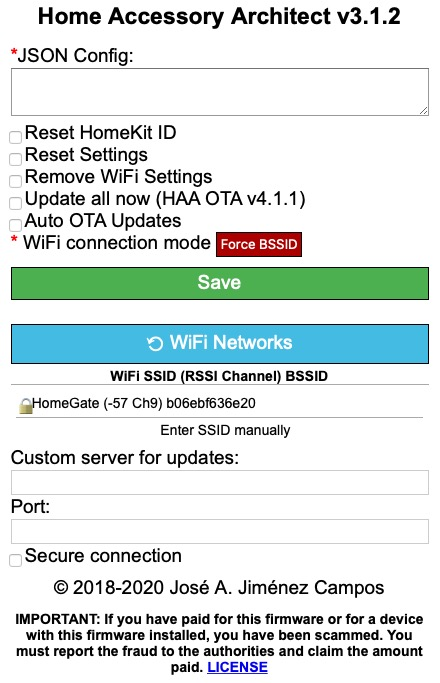Turn on the Secure connection checkbox
The width and height of the screenshot is (440, 683).
(x=15, y=560)
